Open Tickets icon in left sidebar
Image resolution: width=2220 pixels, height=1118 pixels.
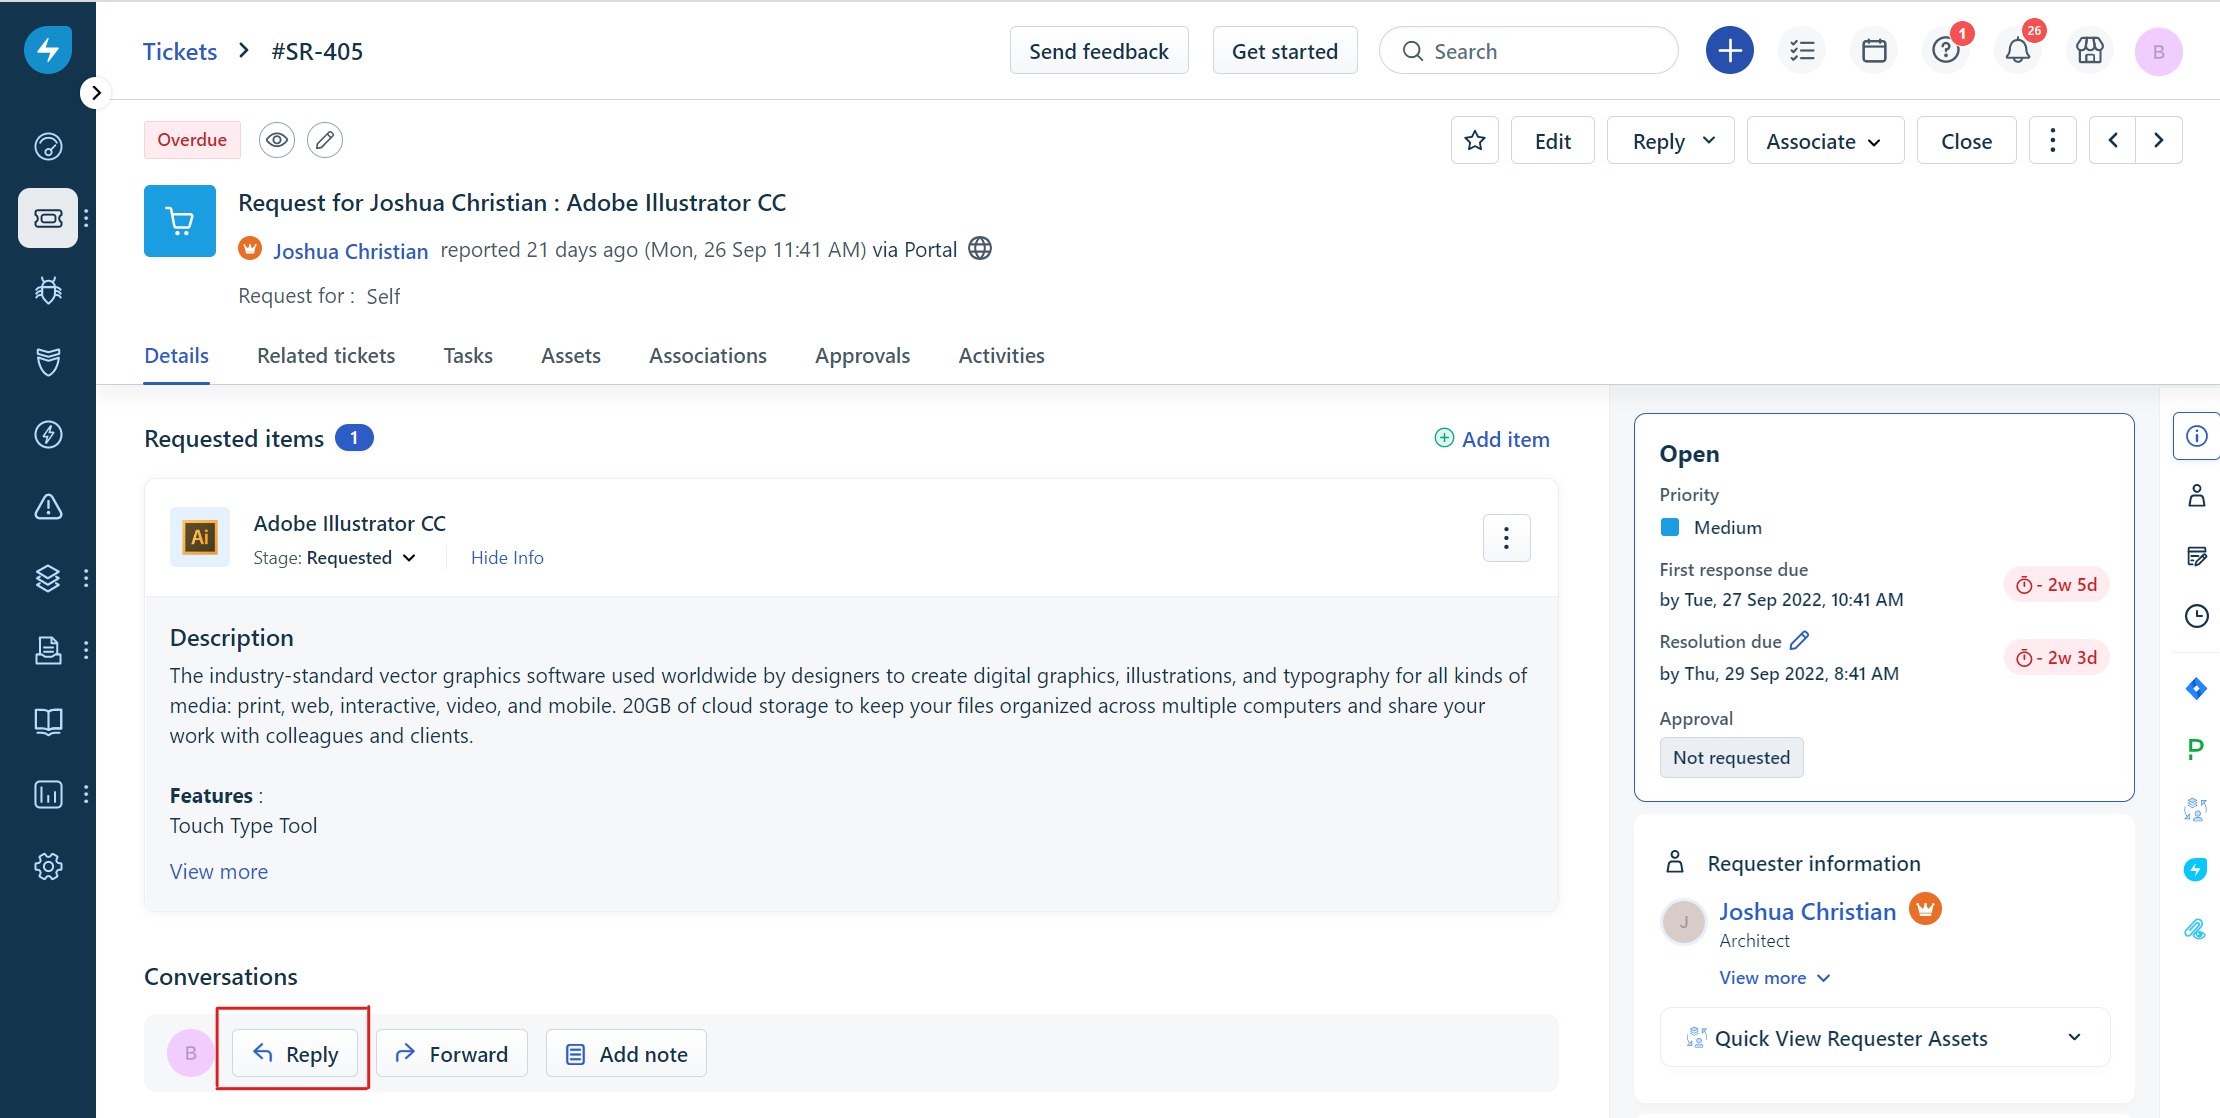(x=48, y=218)
